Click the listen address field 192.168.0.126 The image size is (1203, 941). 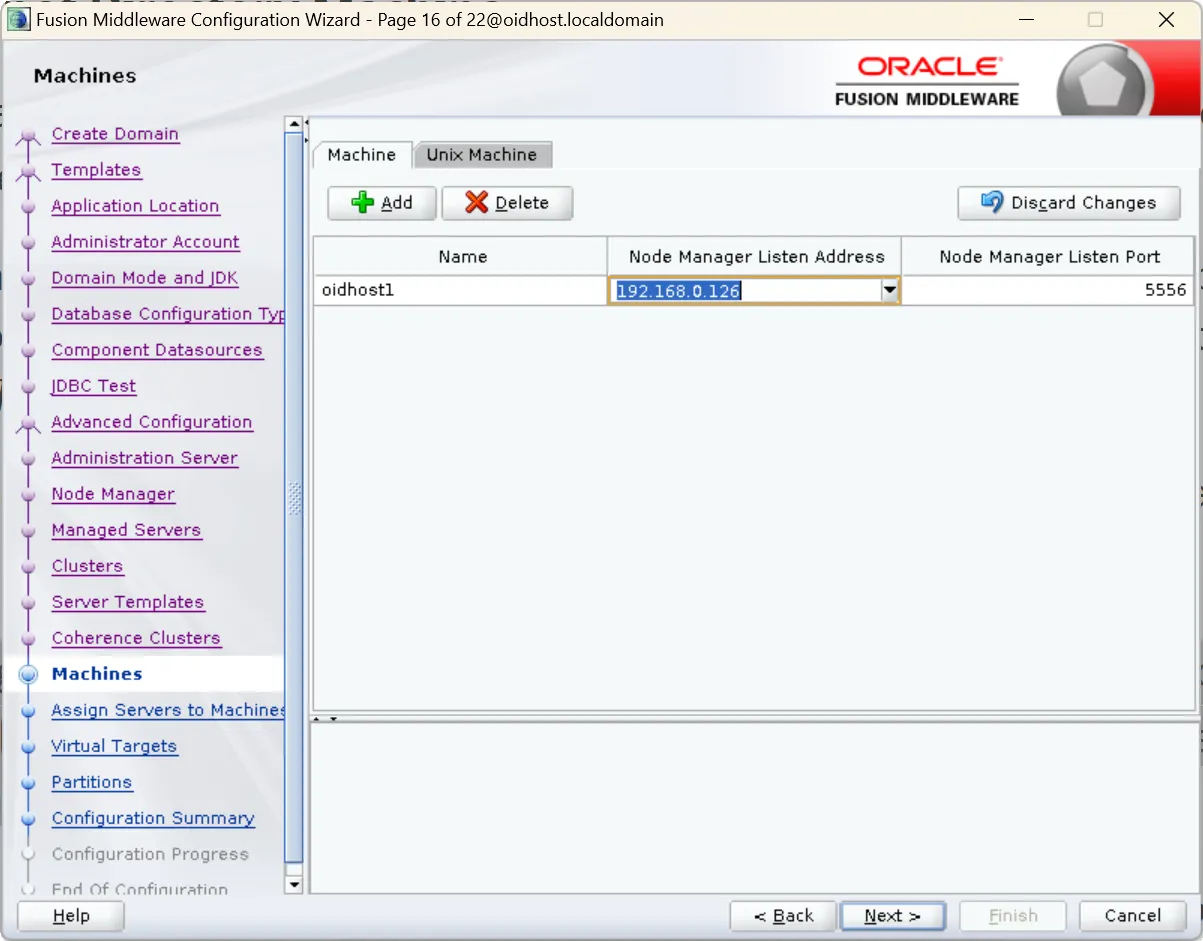point(745,291)
